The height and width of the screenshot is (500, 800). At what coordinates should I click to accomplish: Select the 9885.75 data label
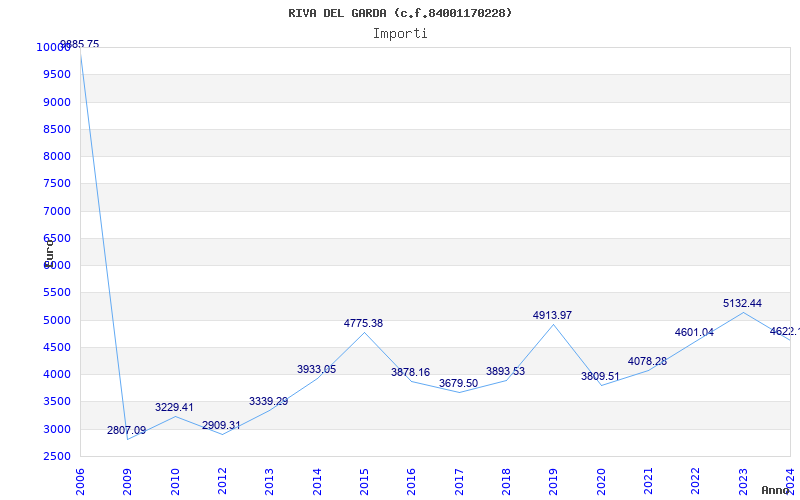[80, 44]
